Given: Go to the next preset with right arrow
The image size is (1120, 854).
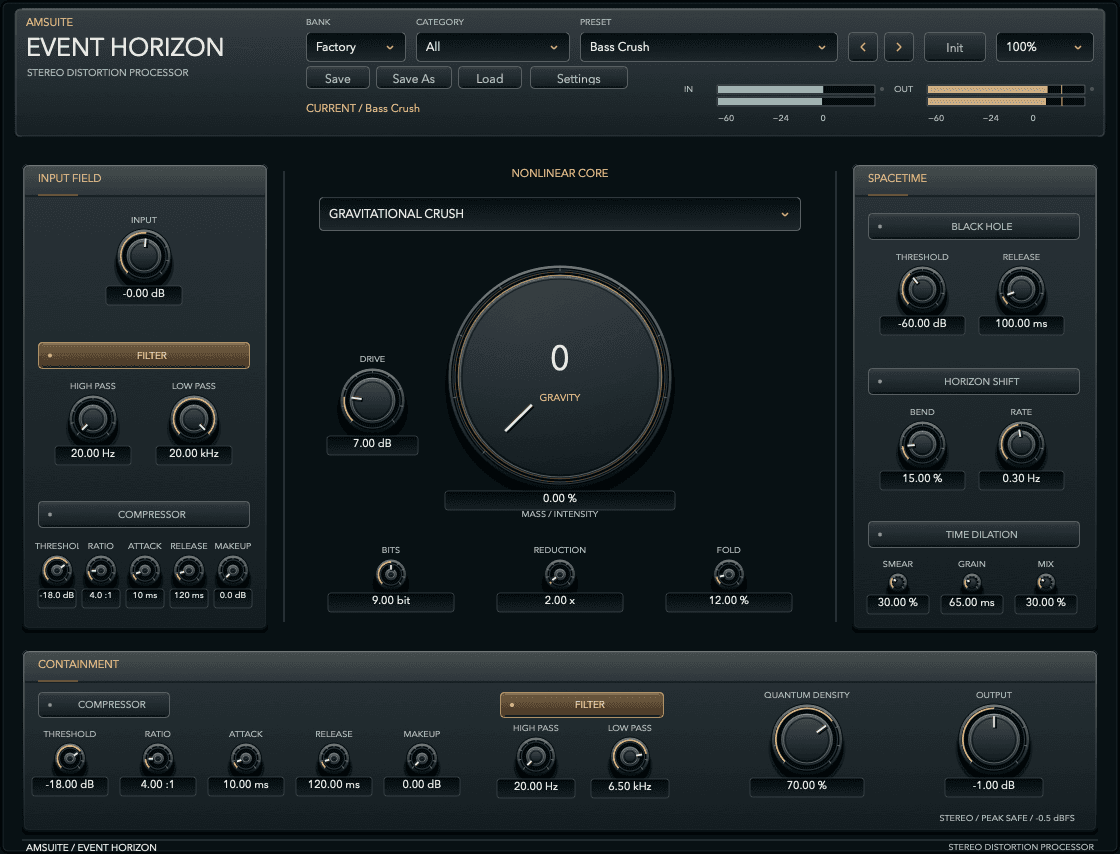Looking at the screenshot, I should [x=899, y=47].
